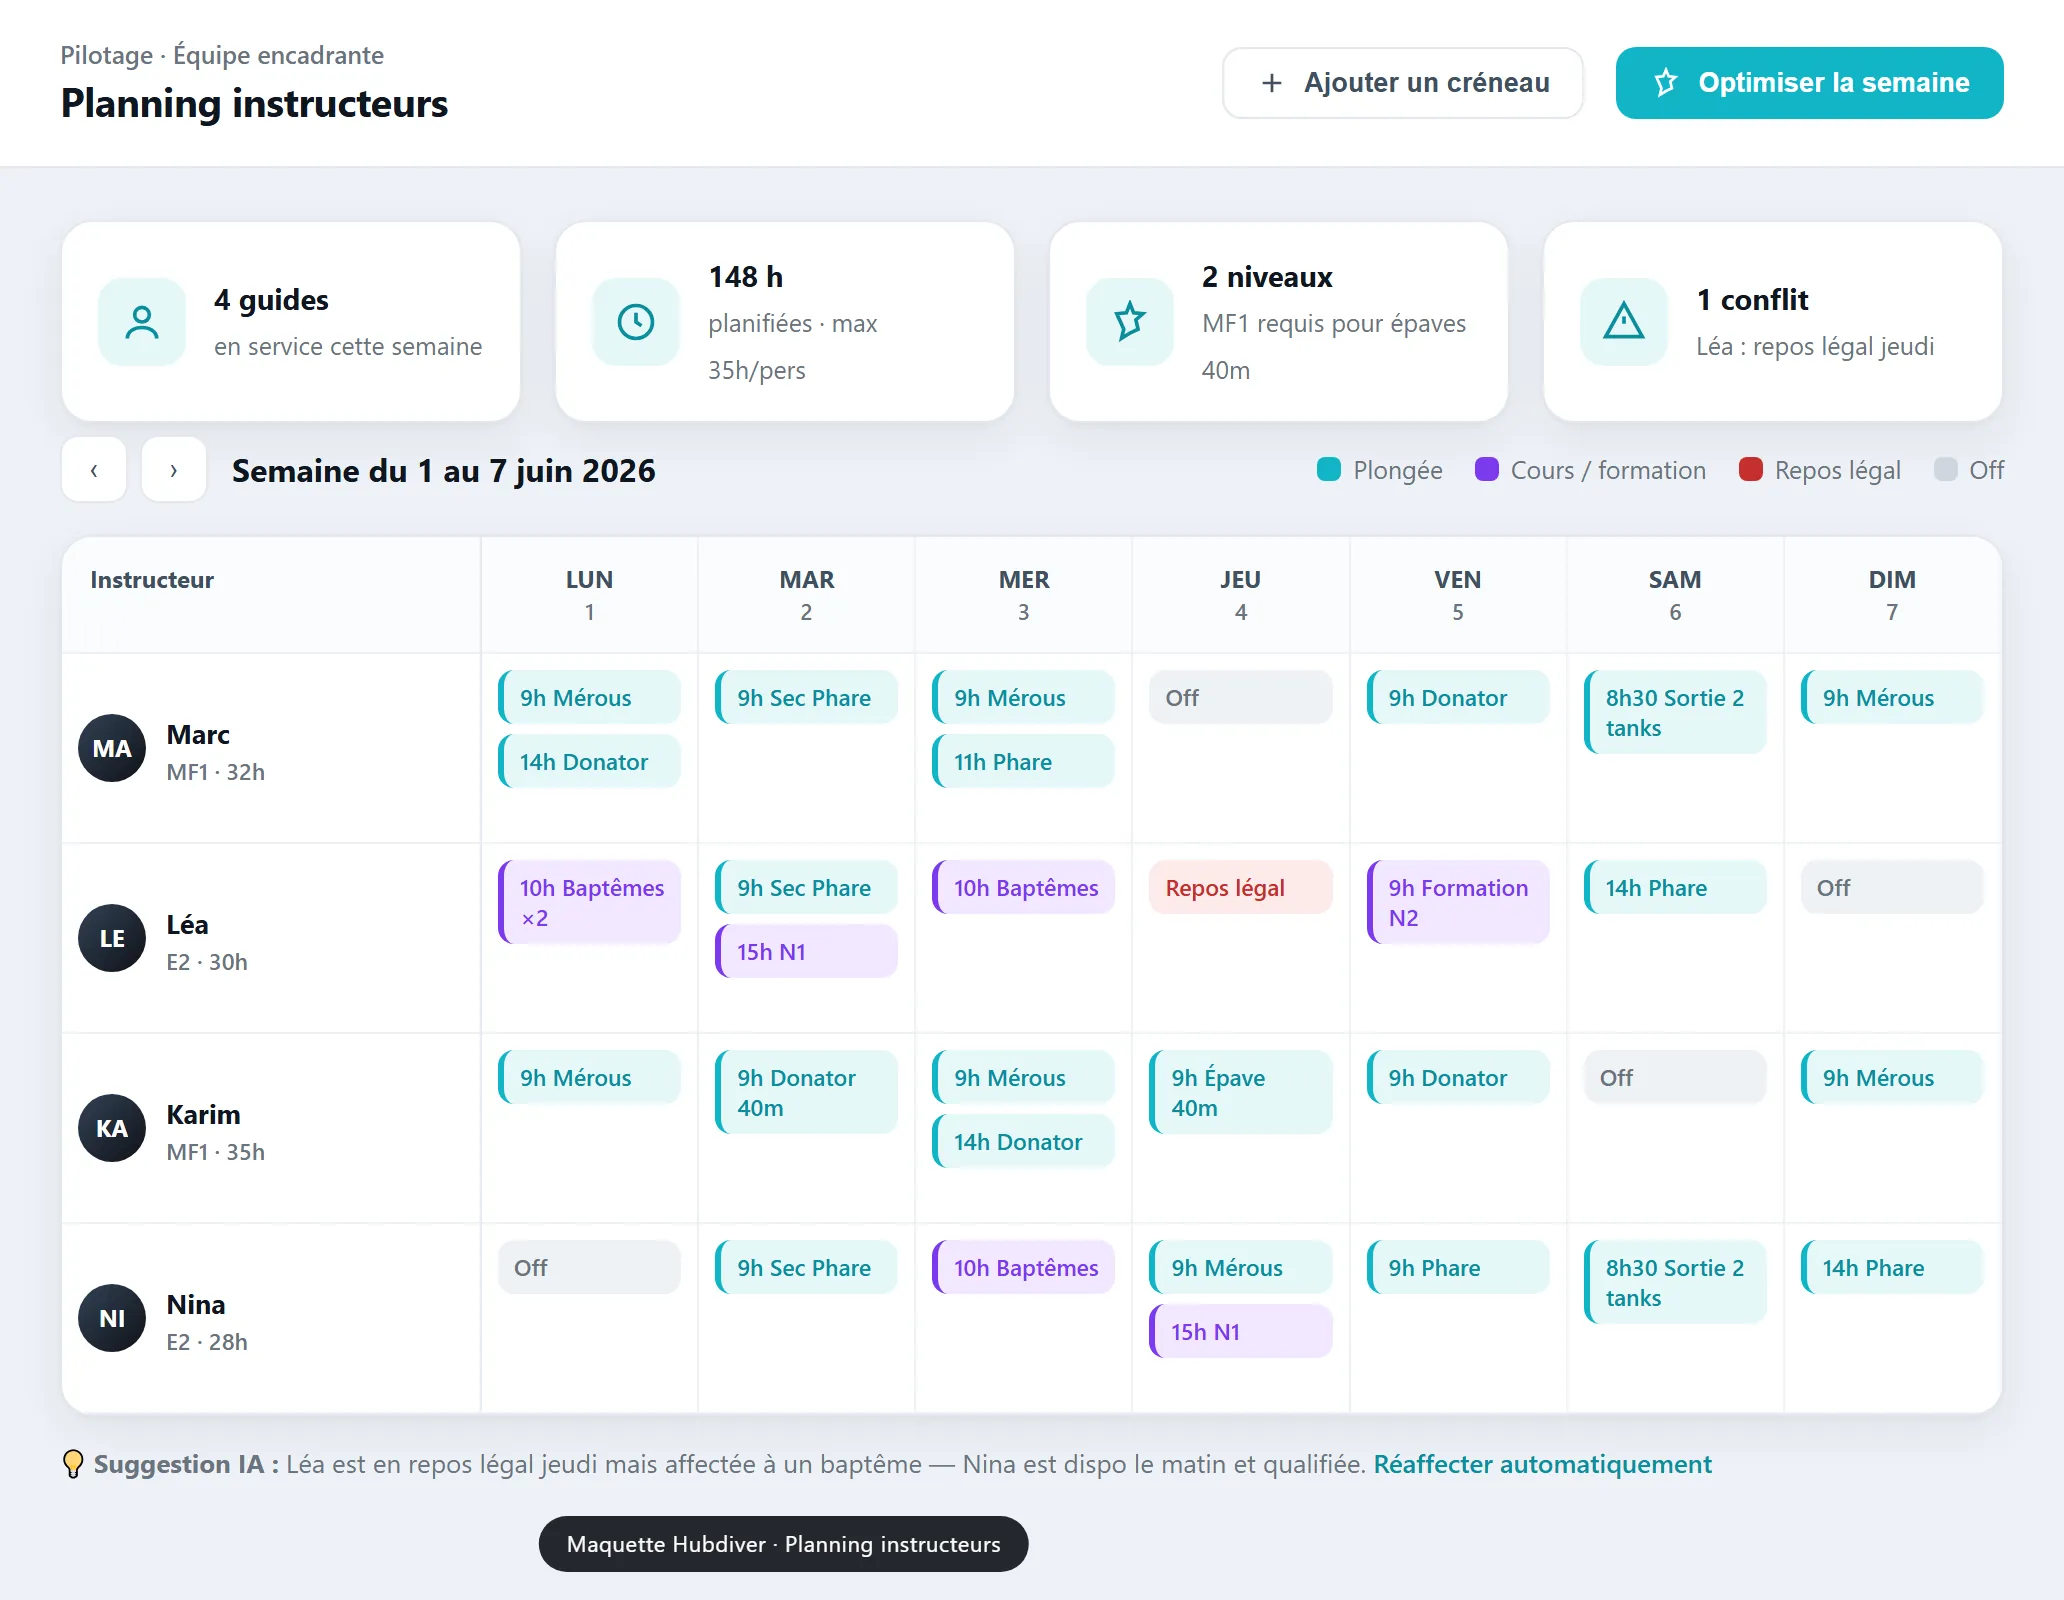Open Marc's Saturday 8h30 Sortie 2 tanks
The image size is (2064, 1600).
1675,712
